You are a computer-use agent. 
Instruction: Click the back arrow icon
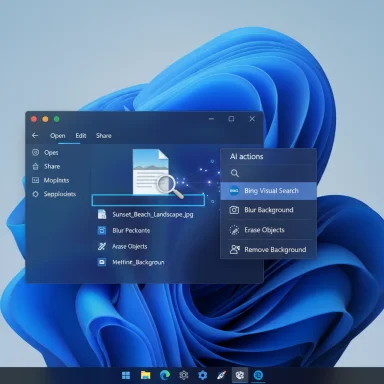pos(35,136)
